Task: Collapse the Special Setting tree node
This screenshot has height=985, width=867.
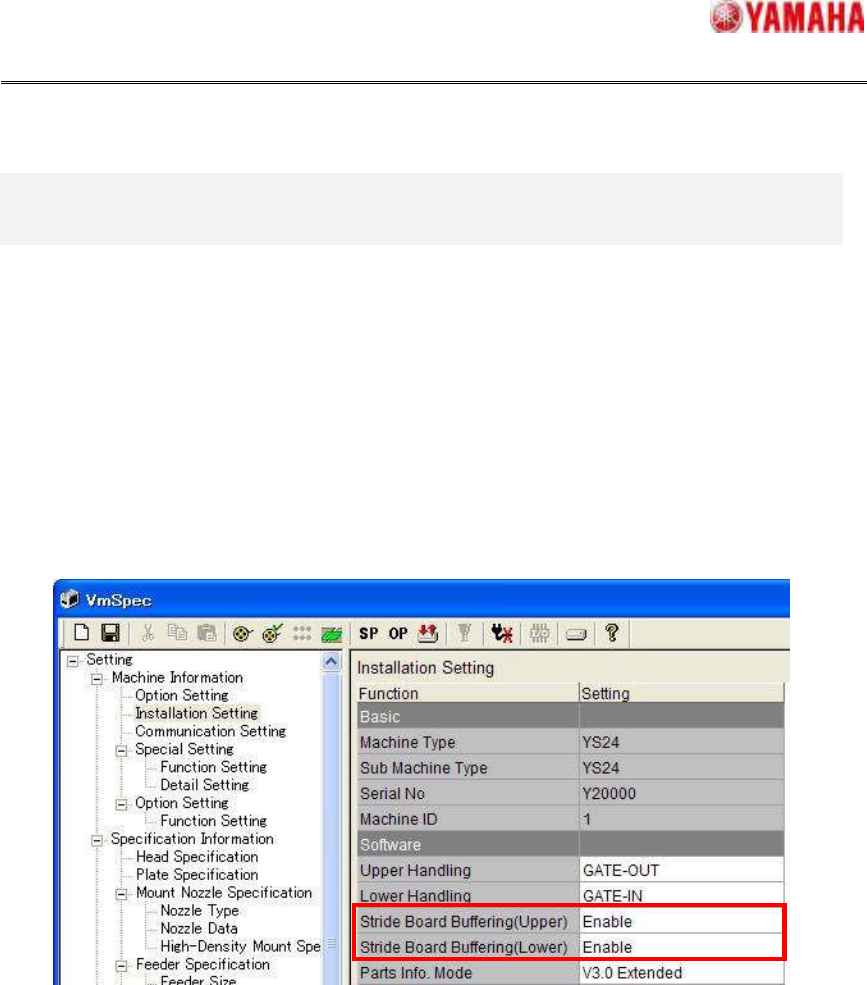Action: [x=121, y=751]
